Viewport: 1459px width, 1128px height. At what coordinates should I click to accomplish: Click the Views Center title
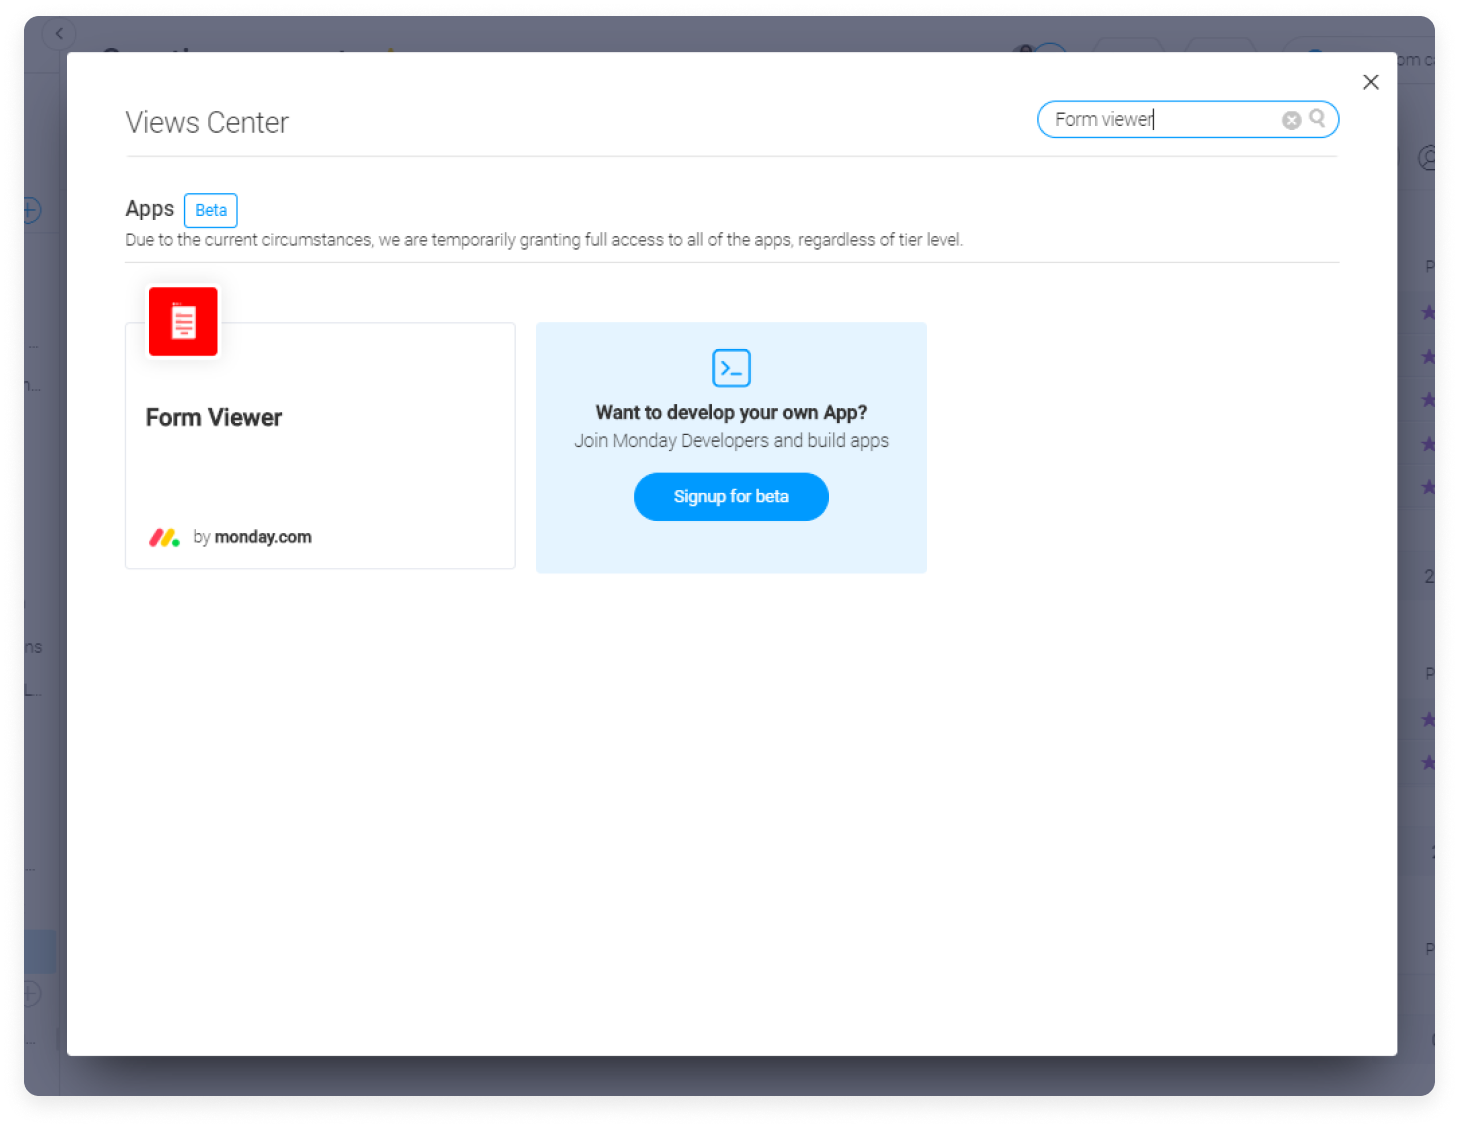(207, 122)
